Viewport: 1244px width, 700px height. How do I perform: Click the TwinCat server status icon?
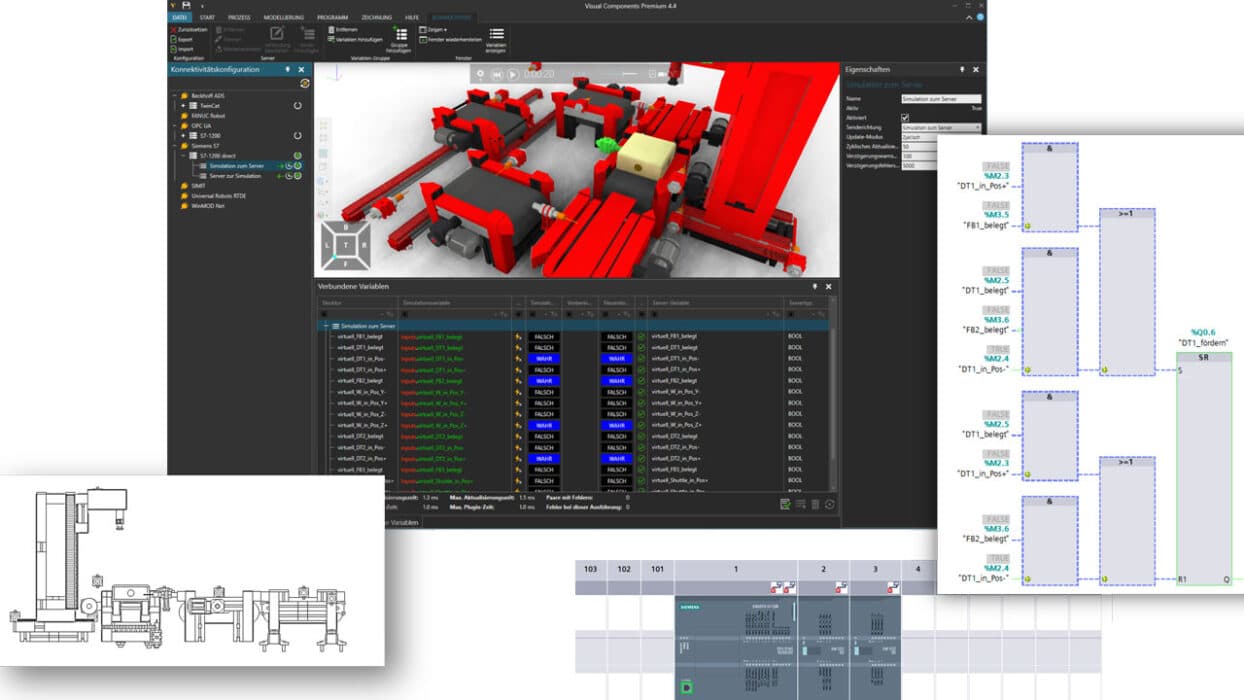click(297, 105)
